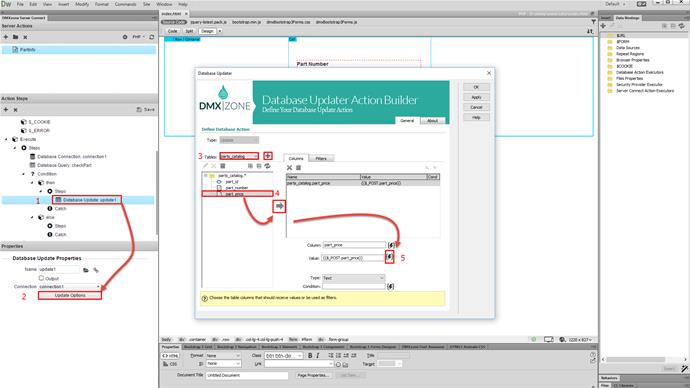This screenshot has width=690, height=388.
Task: Click the Save action steps icon
Action: coord(146,110)
